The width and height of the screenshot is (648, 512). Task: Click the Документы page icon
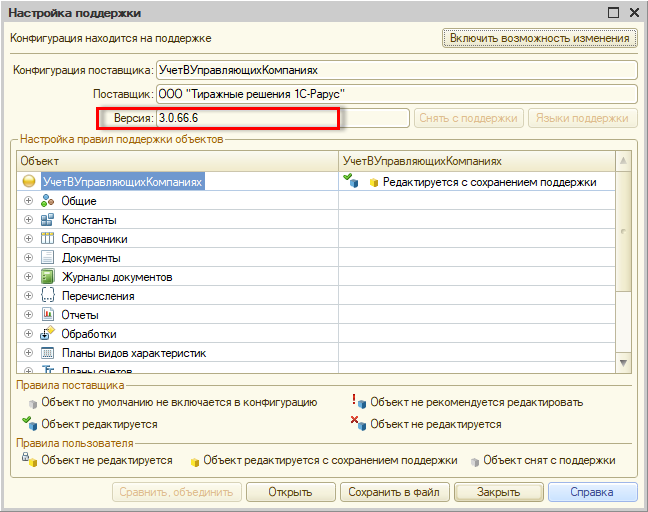(x=48, y=257)
